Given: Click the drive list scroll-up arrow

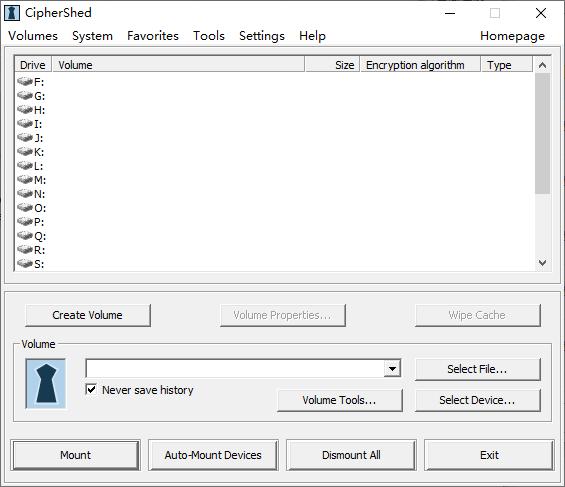Looking at the screenshot, I should 542,65.
